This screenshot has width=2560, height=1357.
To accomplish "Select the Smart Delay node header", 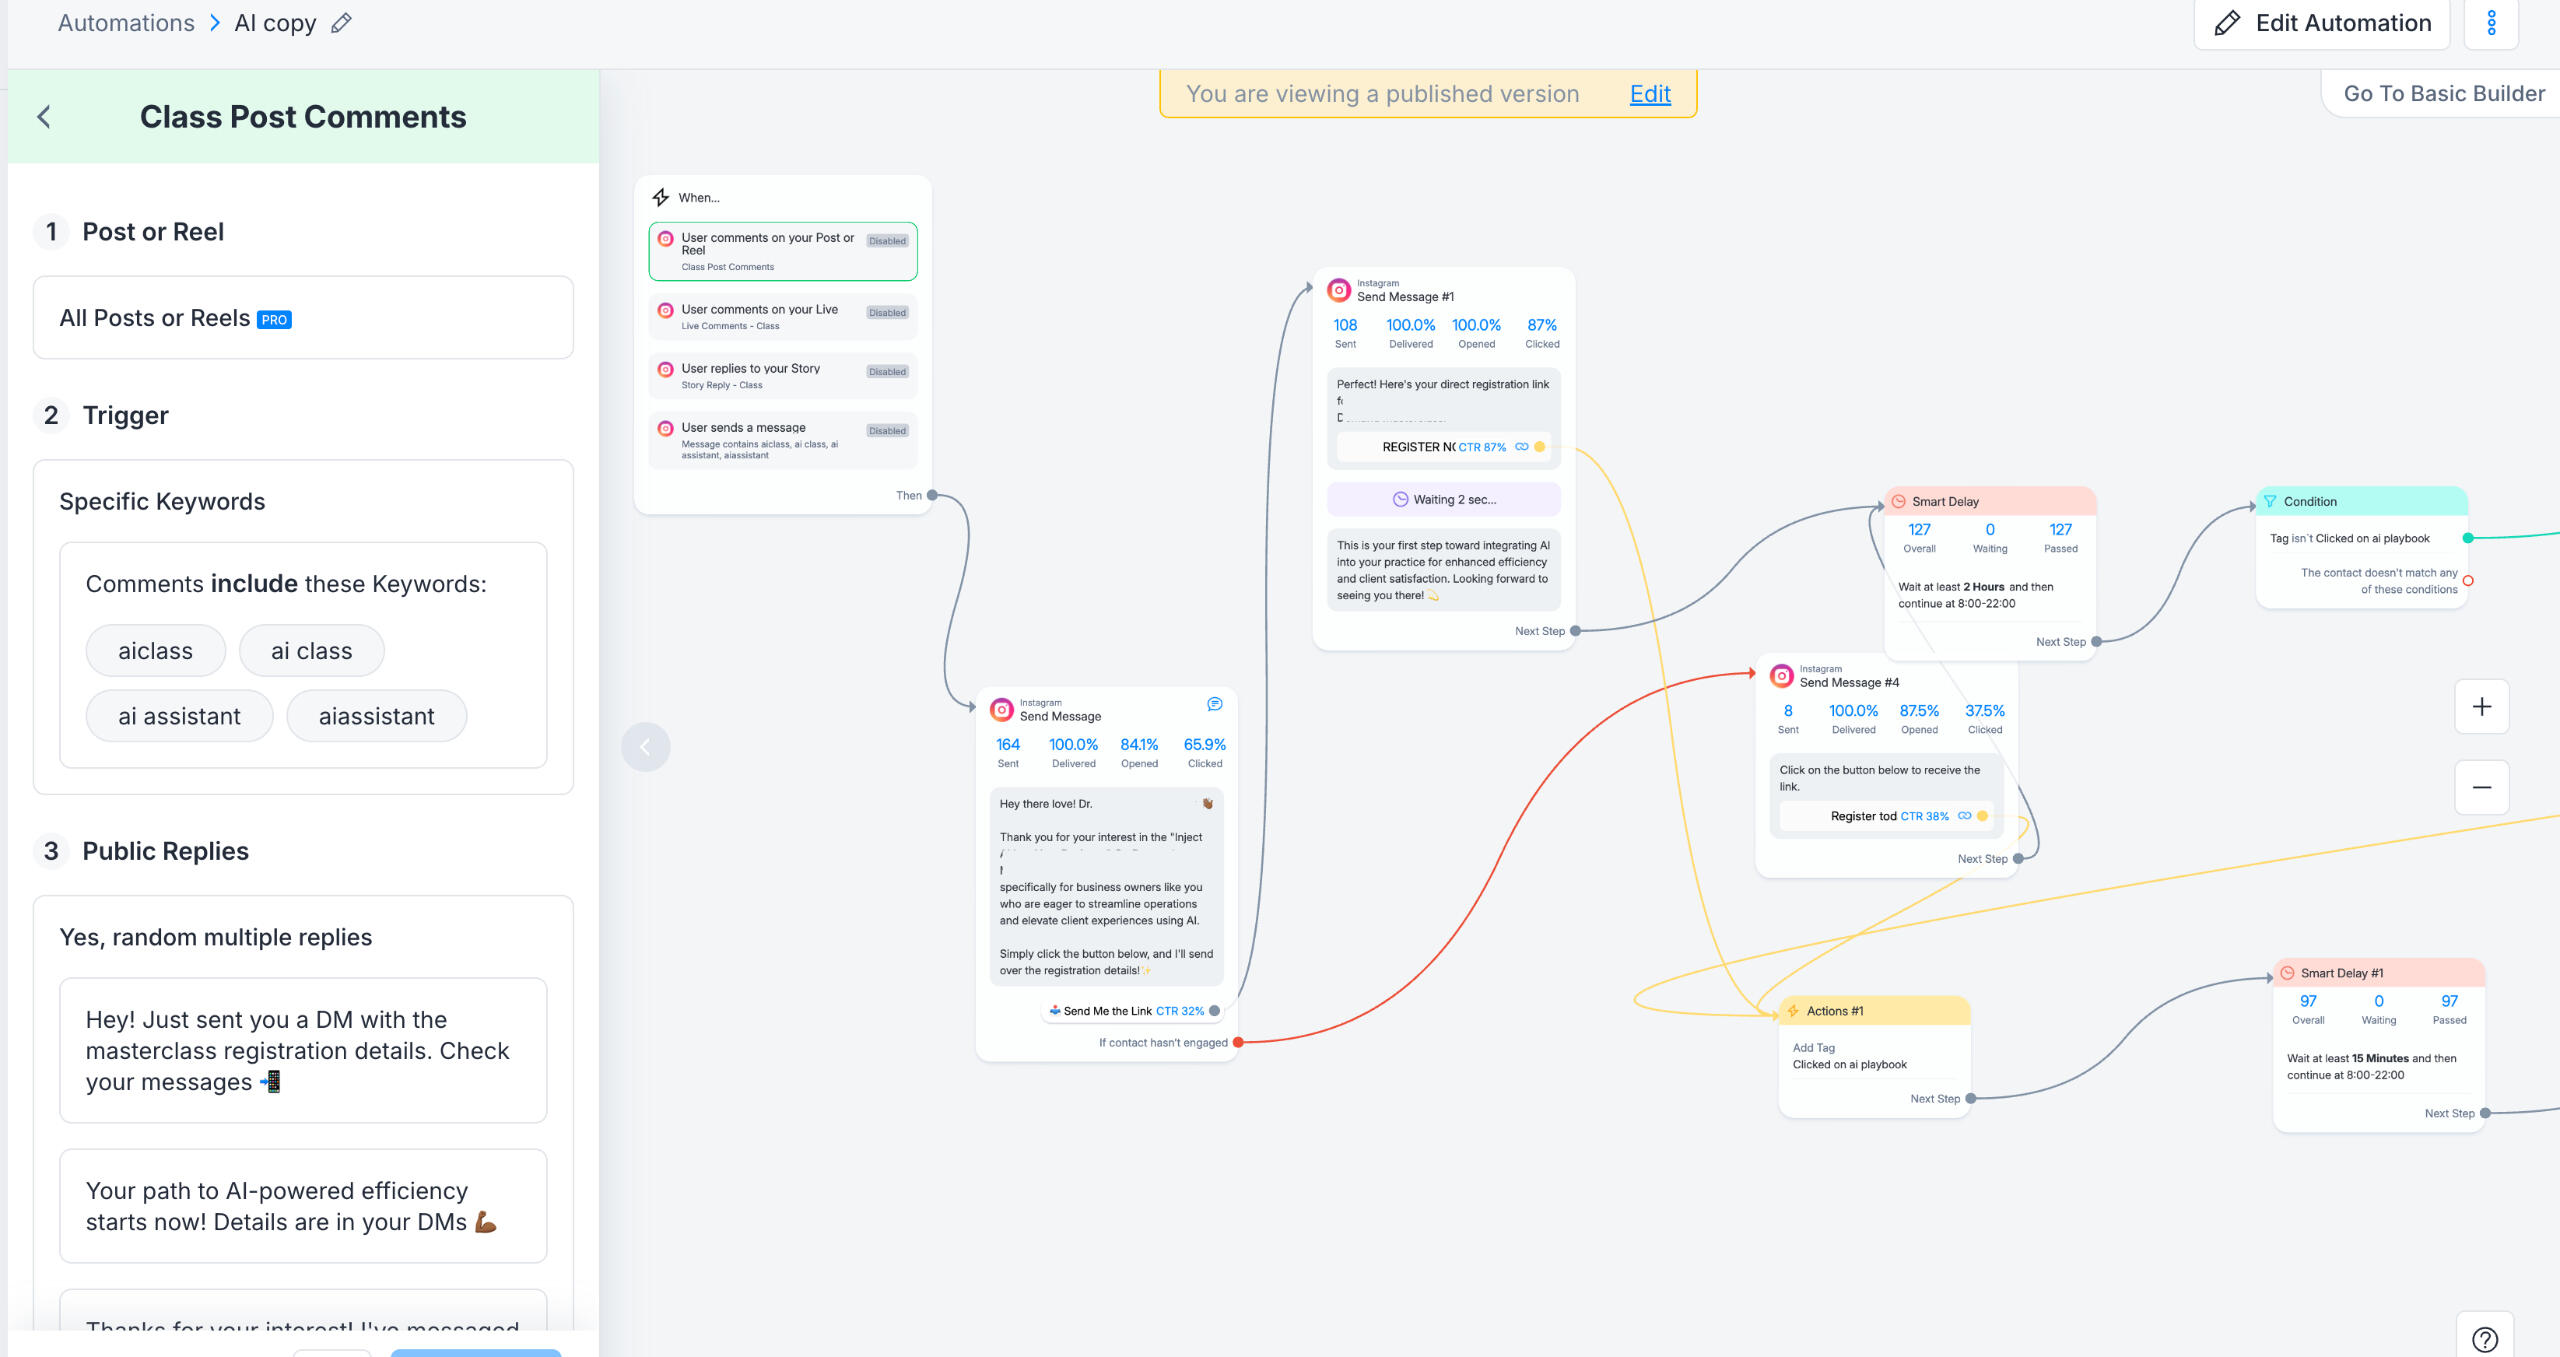I will click(x=1990, y=501).
